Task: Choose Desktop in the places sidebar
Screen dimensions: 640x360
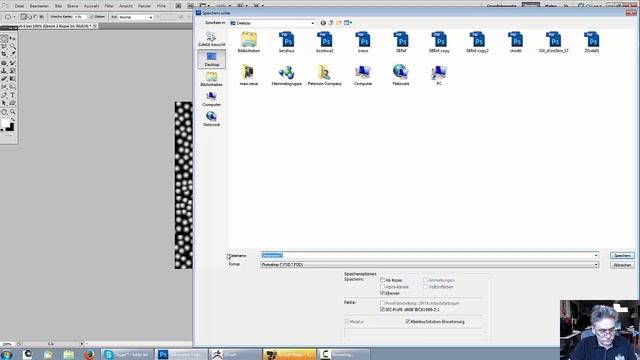Action: coord(211,59)
